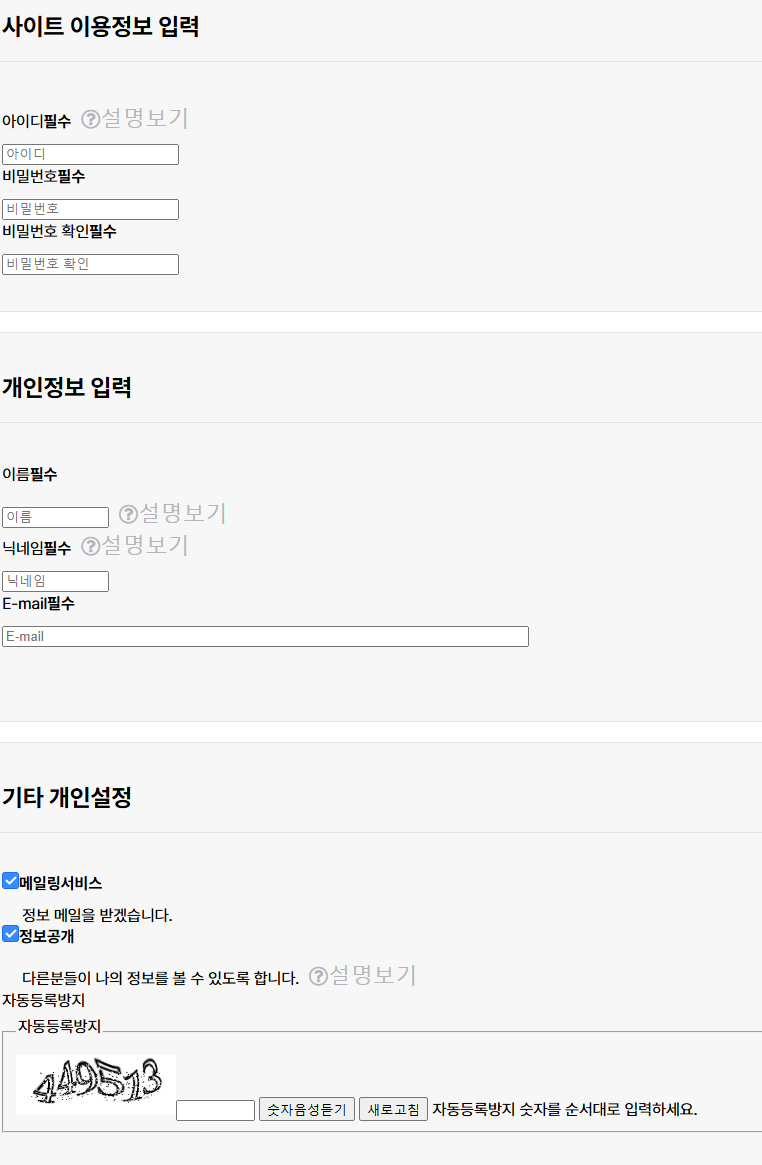
Task: Select the 메일링서비스 label text
Action: pyautogui.click(x=61, y=883)
